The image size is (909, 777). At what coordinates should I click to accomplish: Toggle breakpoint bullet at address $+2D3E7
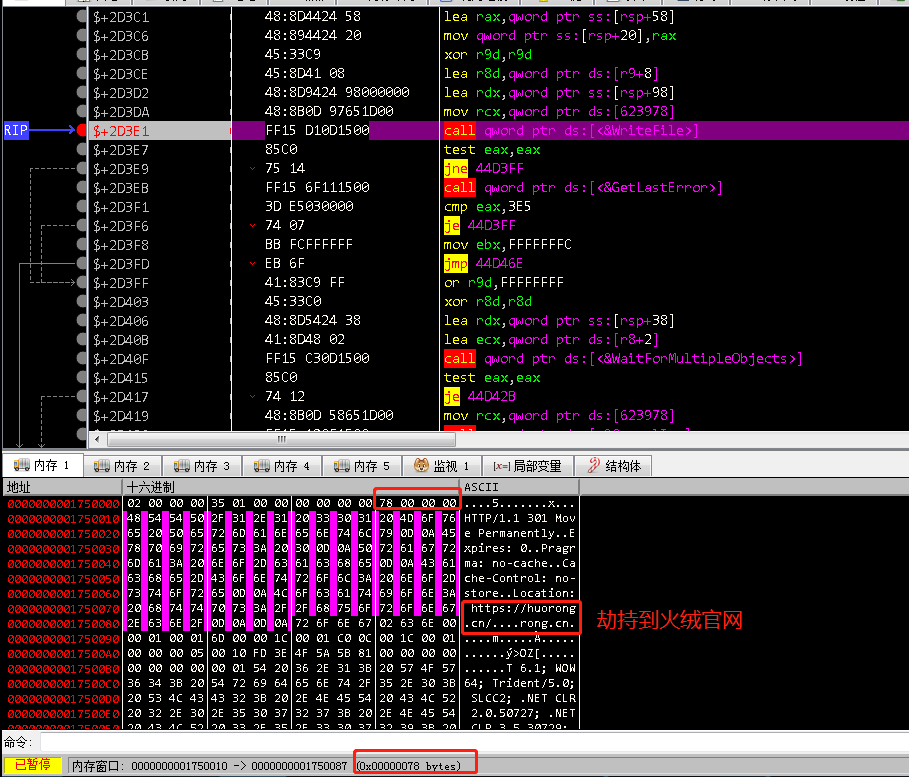[x=82, y=150]
